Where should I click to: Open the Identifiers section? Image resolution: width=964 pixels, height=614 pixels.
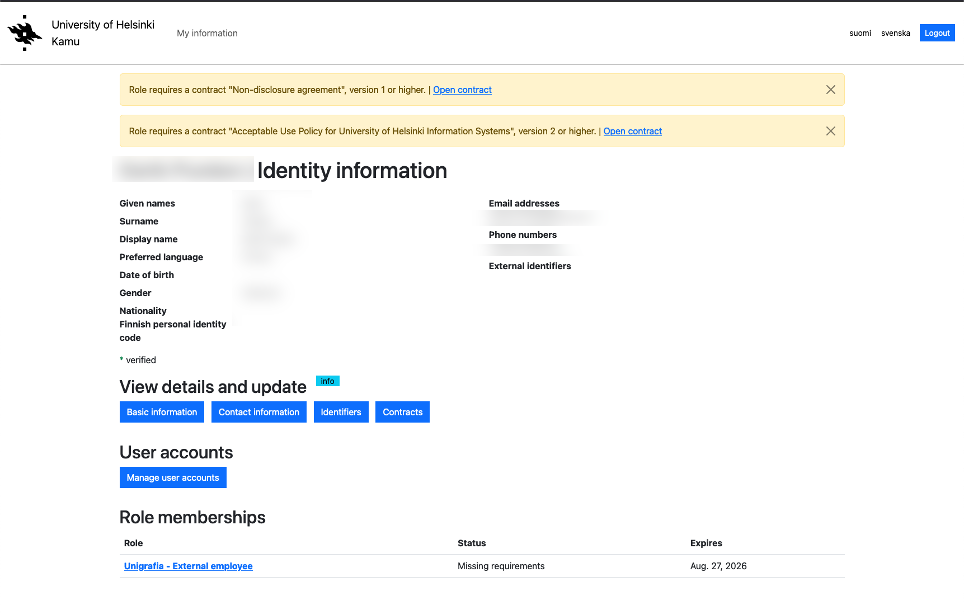point(341,412)
